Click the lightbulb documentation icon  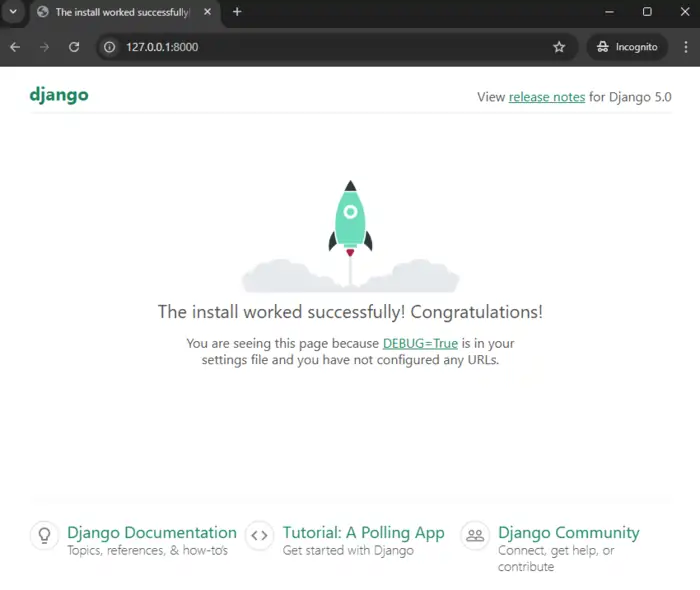point(45,535)
